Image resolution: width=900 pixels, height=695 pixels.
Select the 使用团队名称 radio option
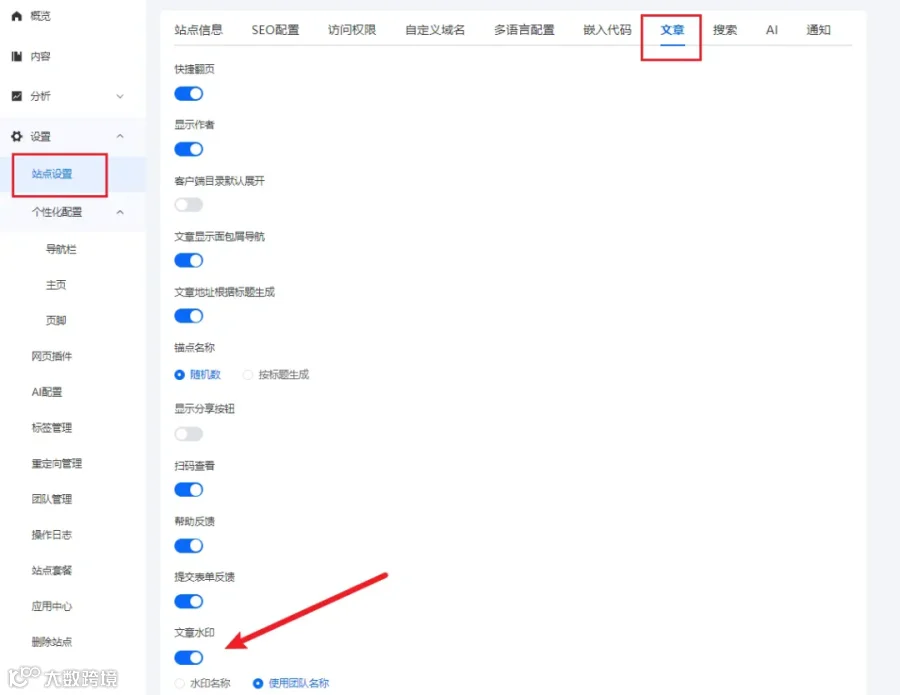pos(291,683)
